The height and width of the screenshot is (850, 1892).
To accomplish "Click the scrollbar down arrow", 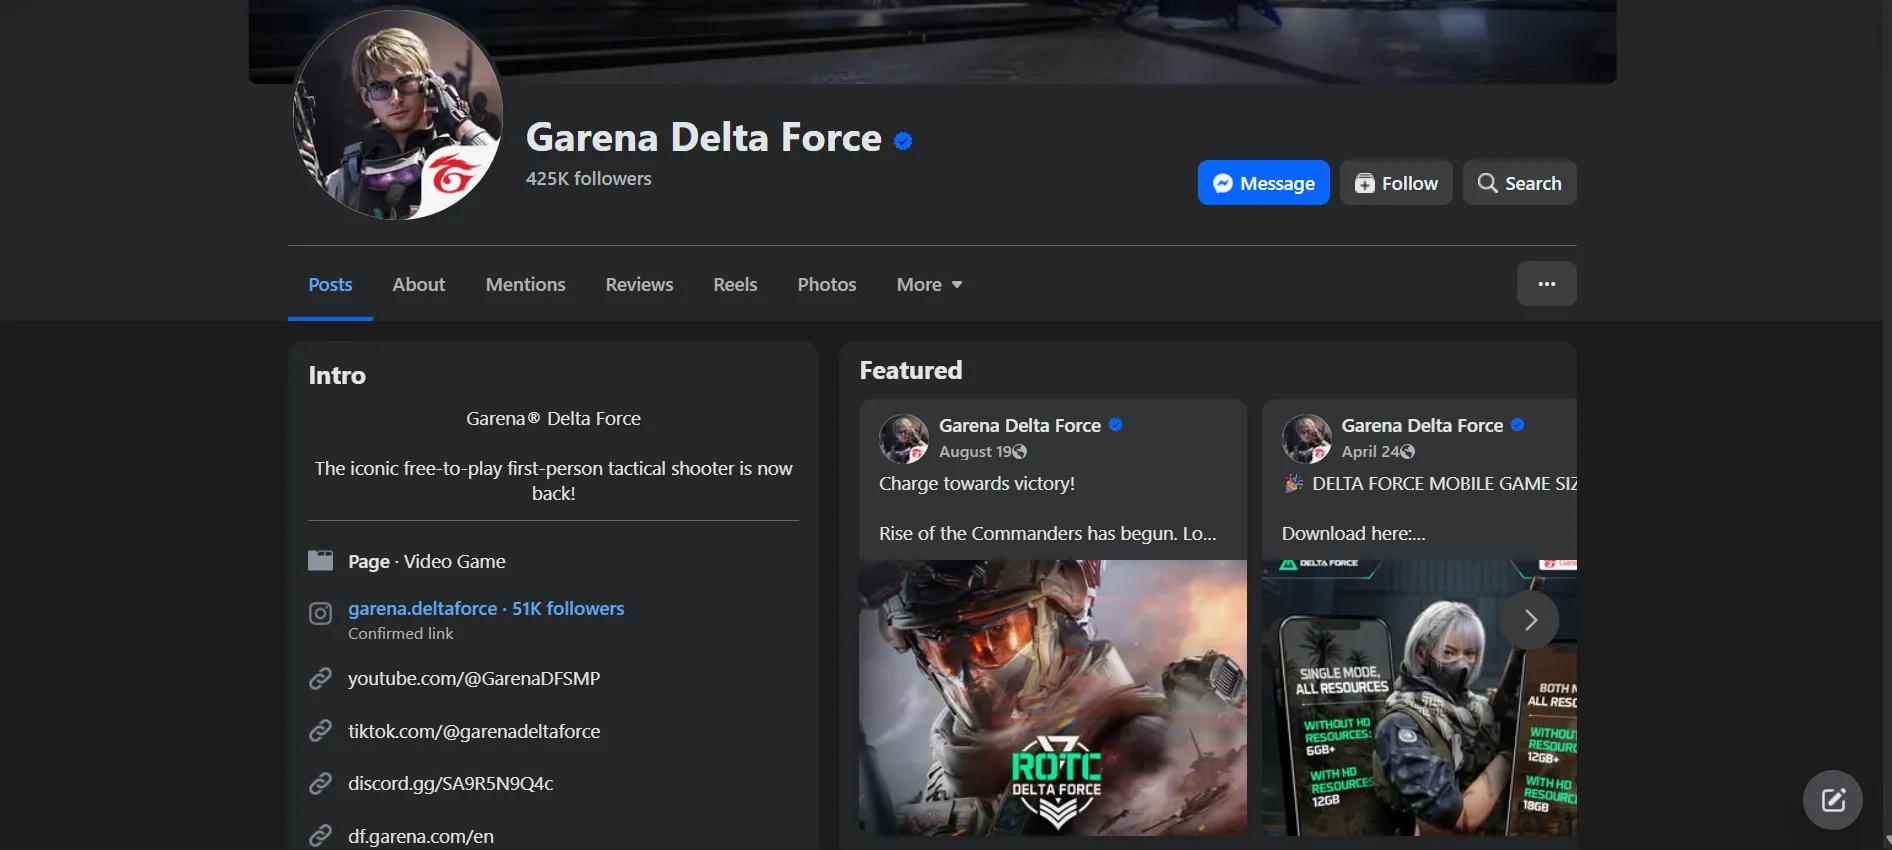I will coord(1886,840).
